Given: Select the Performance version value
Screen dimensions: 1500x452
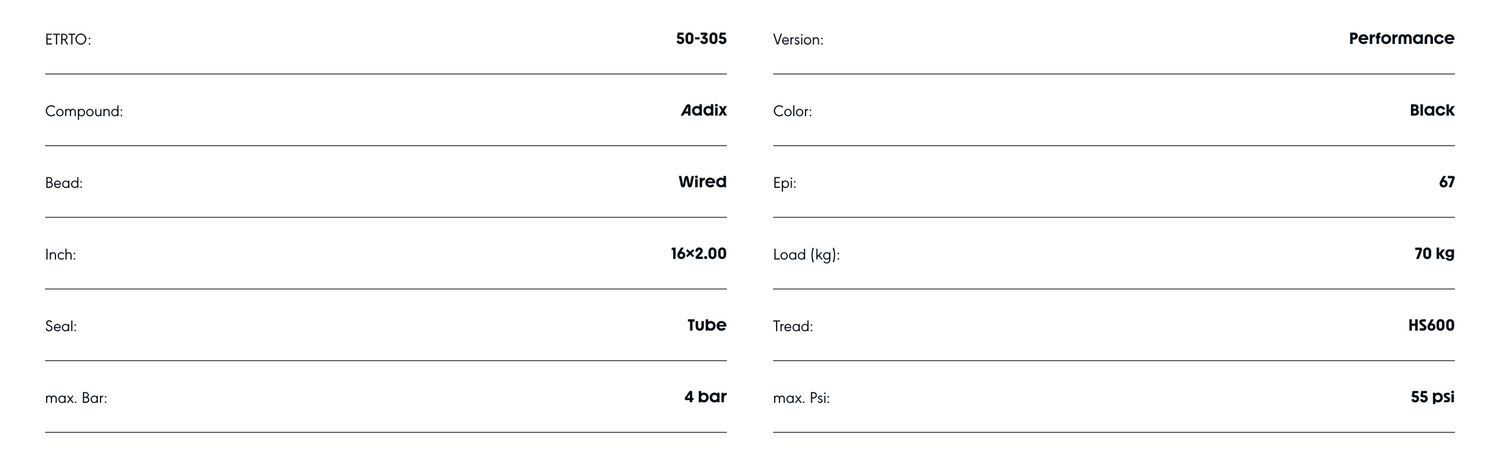Looking at the screenshot, I should click(x=1401, y=39).
